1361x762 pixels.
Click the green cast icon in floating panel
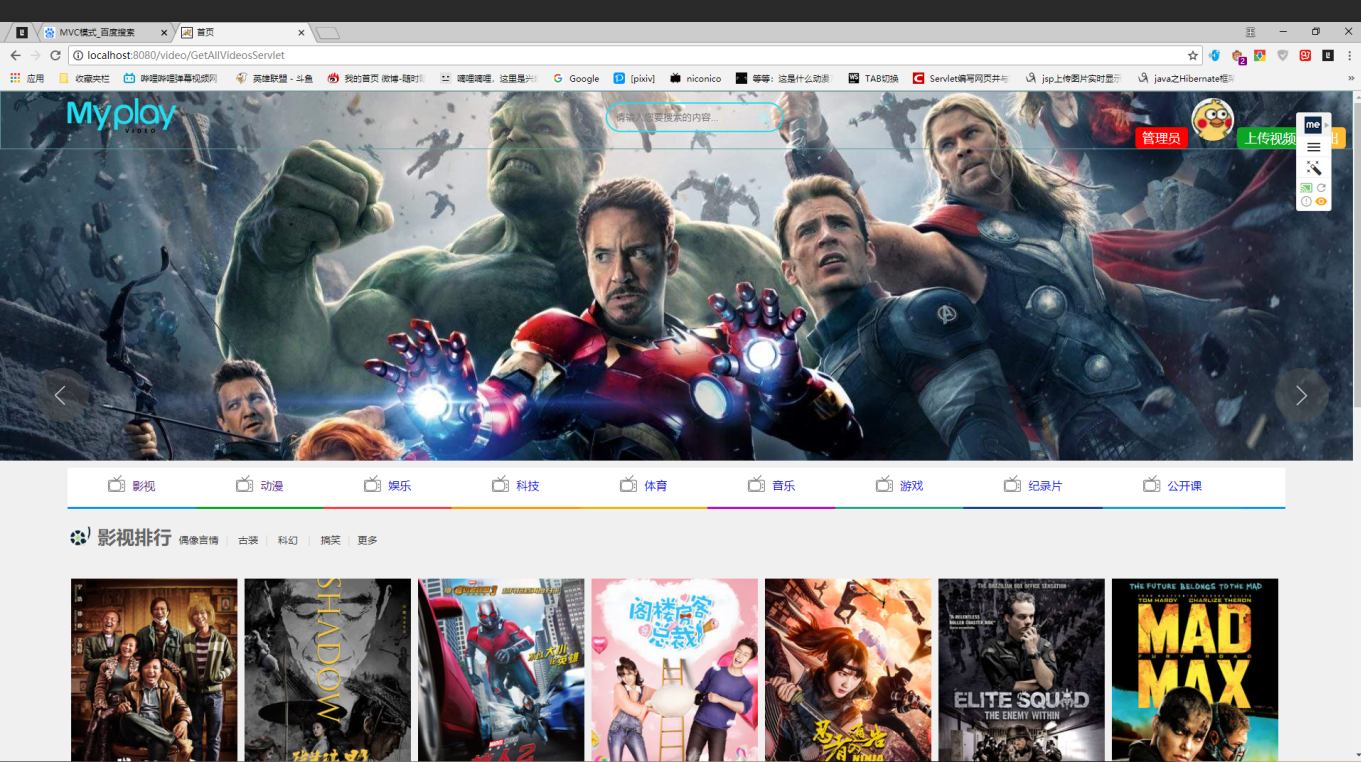point(1306,188)
